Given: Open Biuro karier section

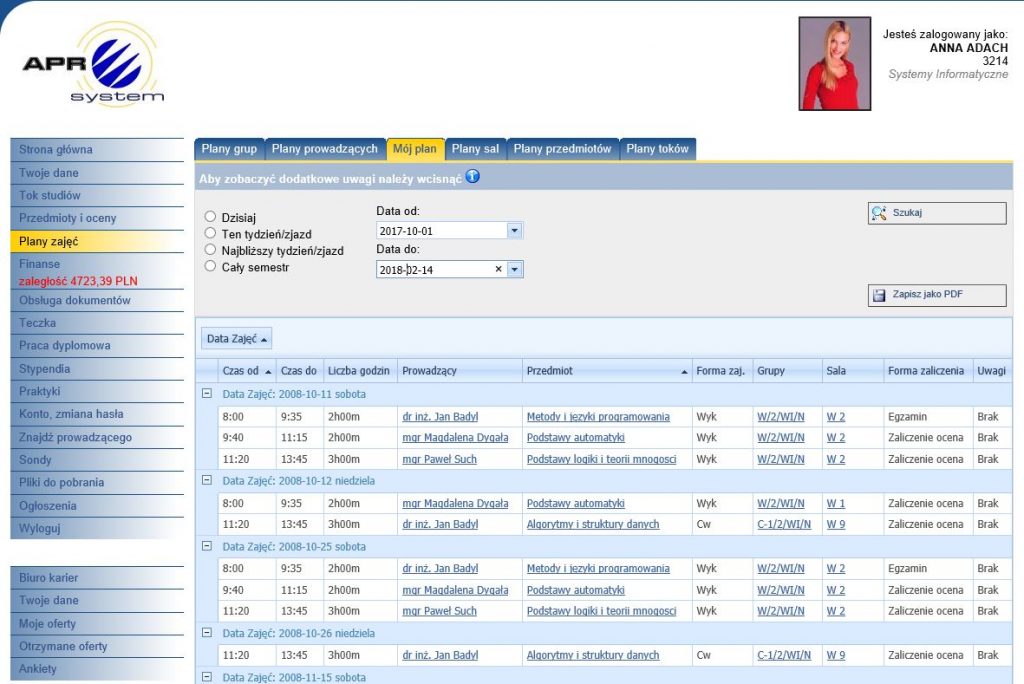Looking at the screenshot, I should click(x=97, y=578).
